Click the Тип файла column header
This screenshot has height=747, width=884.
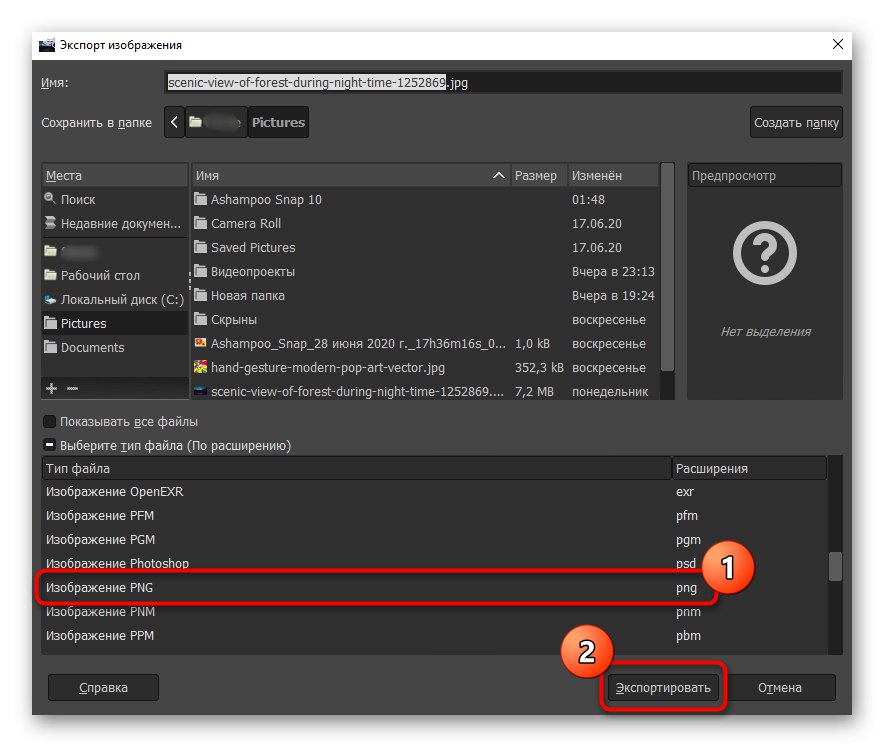356,468
